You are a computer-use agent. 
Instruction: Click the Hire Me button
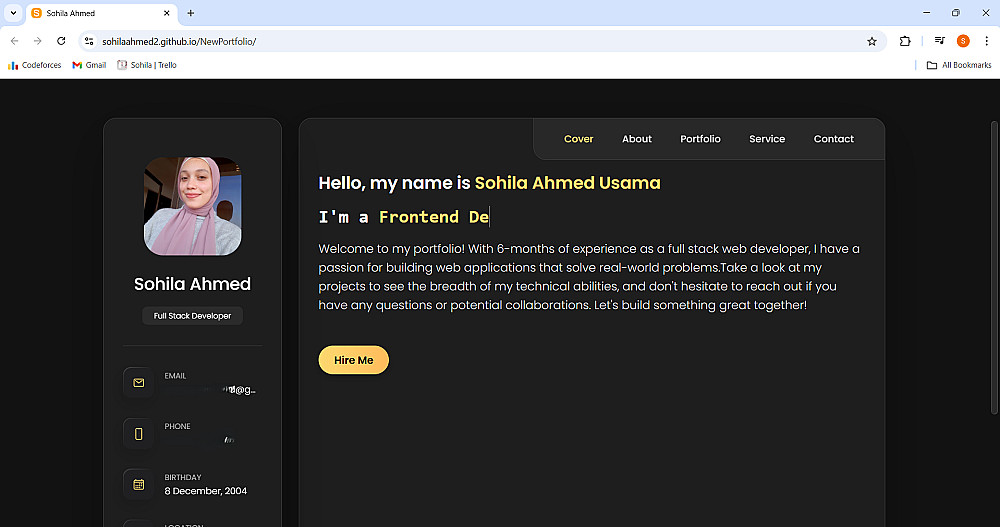[x=353, y=360]
